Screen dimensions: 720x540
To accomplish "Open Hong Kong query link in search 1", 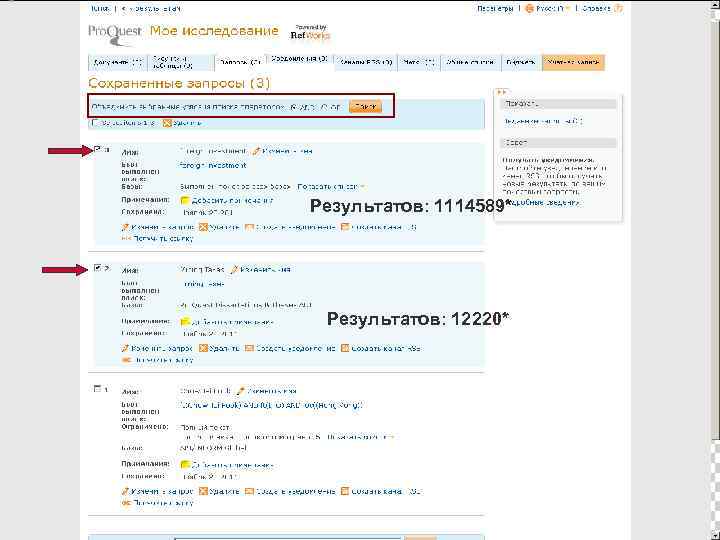I will [x=270, y=405].
